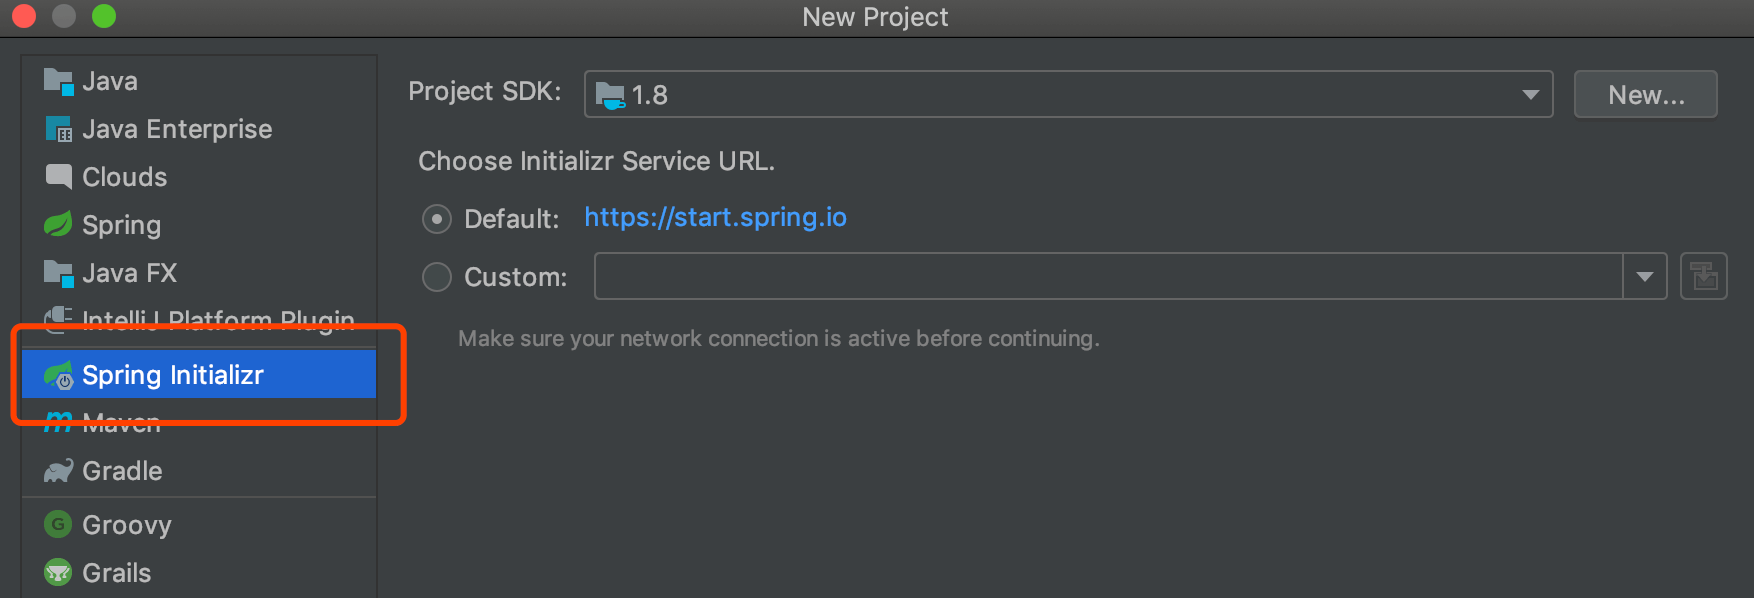
Task: Expand the Custom URL history dropdown arrow
Action: [x=1644, y=277]
